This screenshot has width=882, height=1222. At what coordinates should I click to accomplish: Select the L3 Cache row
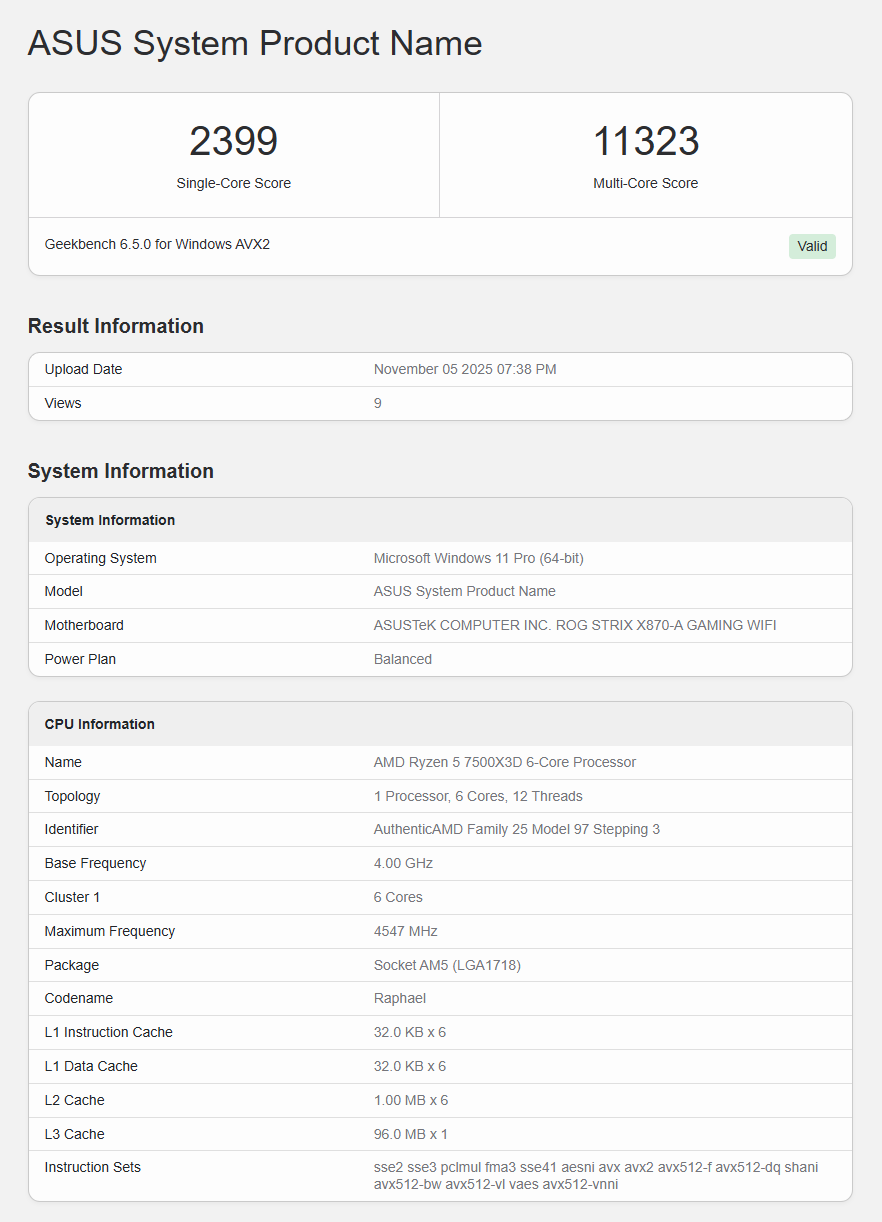(x=440, y=1134)
